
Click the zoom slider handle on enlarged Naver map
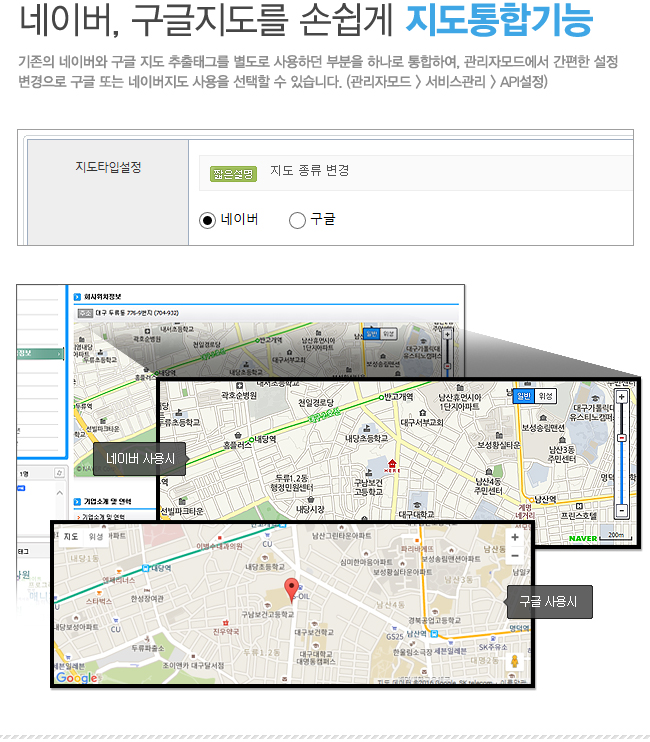[x=622, y=438]
